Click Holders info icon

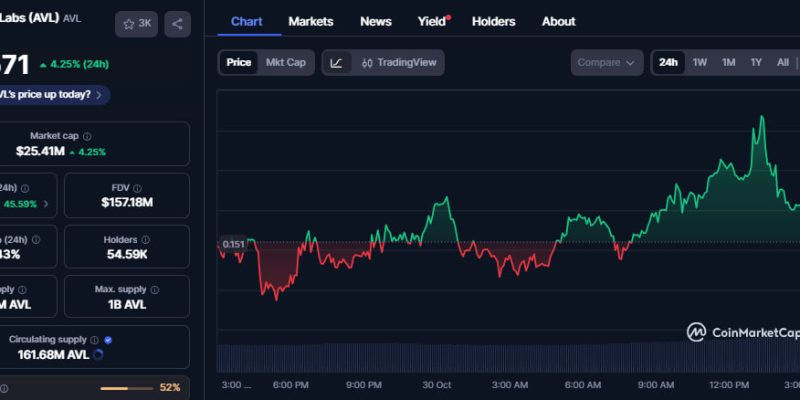point(146,240)
